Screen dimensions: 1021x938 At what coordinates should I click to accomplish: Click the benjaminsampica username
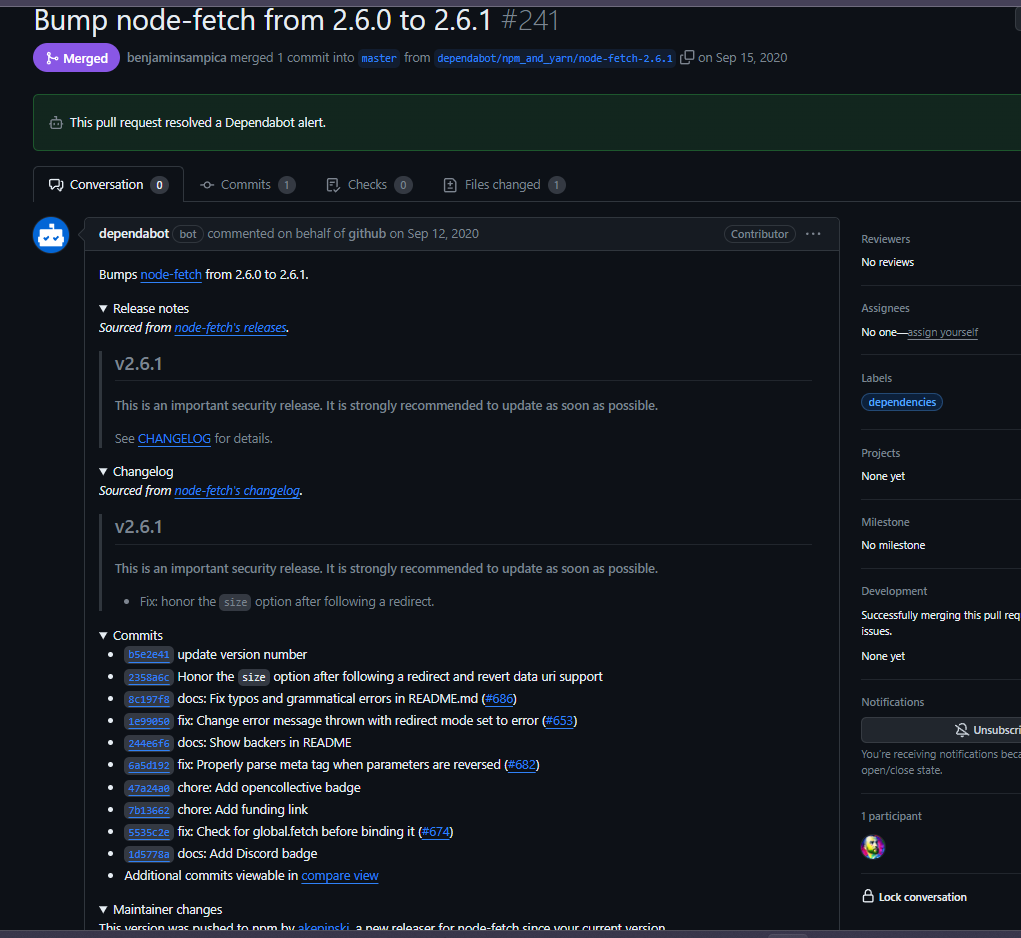coord(176,57)
